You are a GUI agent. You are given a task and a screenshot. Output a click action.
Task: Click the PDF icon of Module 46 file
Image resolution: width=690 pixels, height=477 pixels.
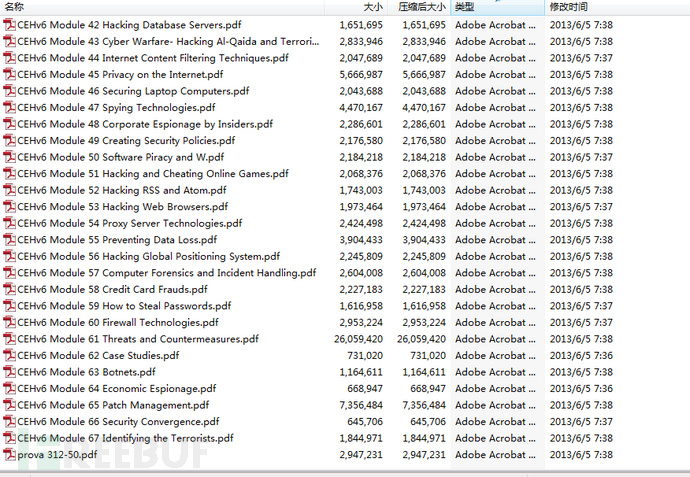9,91
